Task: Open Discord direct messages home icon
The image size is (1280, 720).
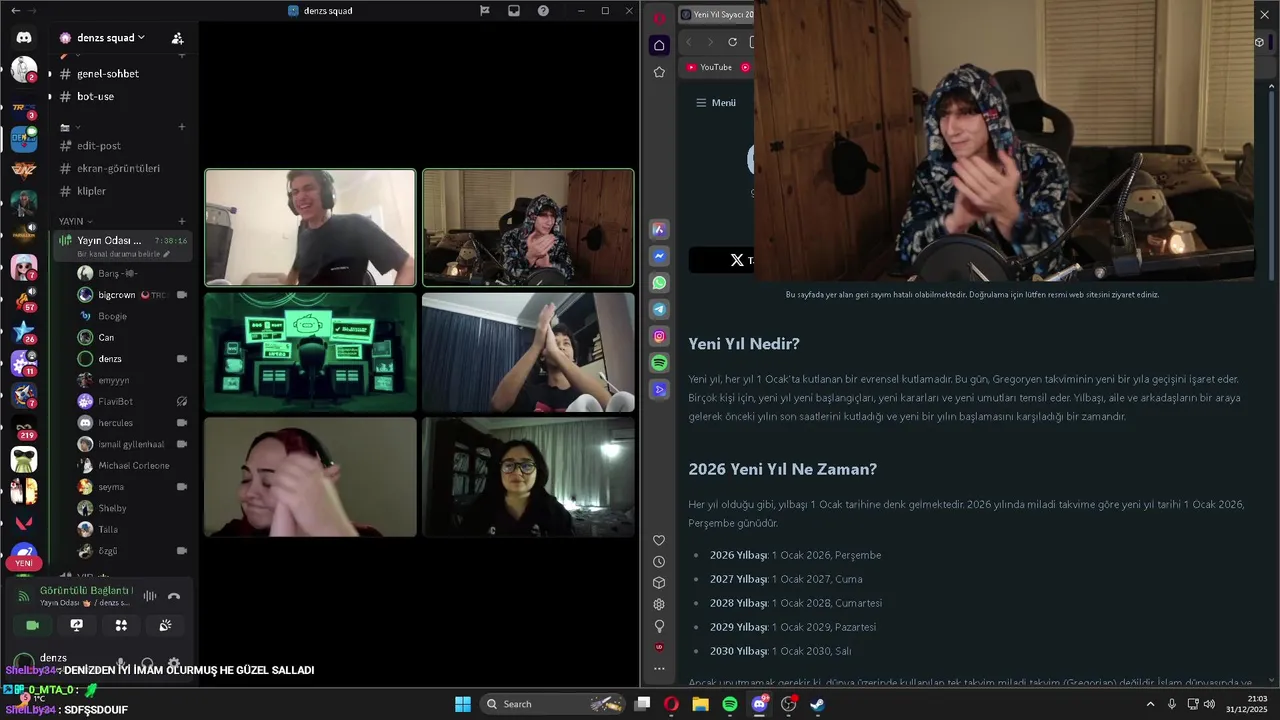Action: pos(24,37)
